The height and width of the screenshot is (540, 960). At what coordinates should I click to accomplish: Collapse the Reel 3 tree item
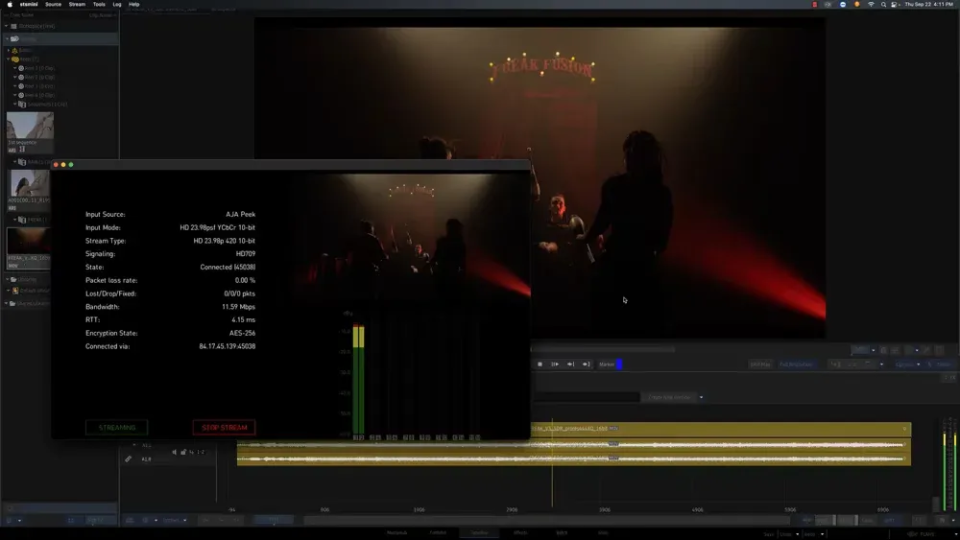pyautogui.click(x=15, y=86)
